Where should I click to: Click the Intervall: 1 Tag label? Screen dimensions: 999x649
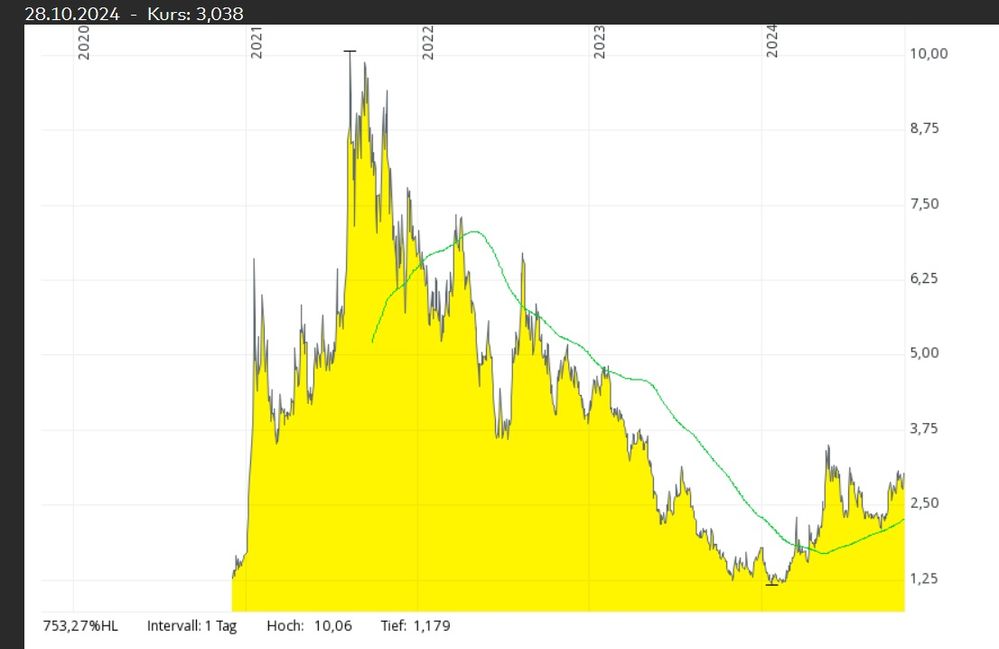(193, 626)
